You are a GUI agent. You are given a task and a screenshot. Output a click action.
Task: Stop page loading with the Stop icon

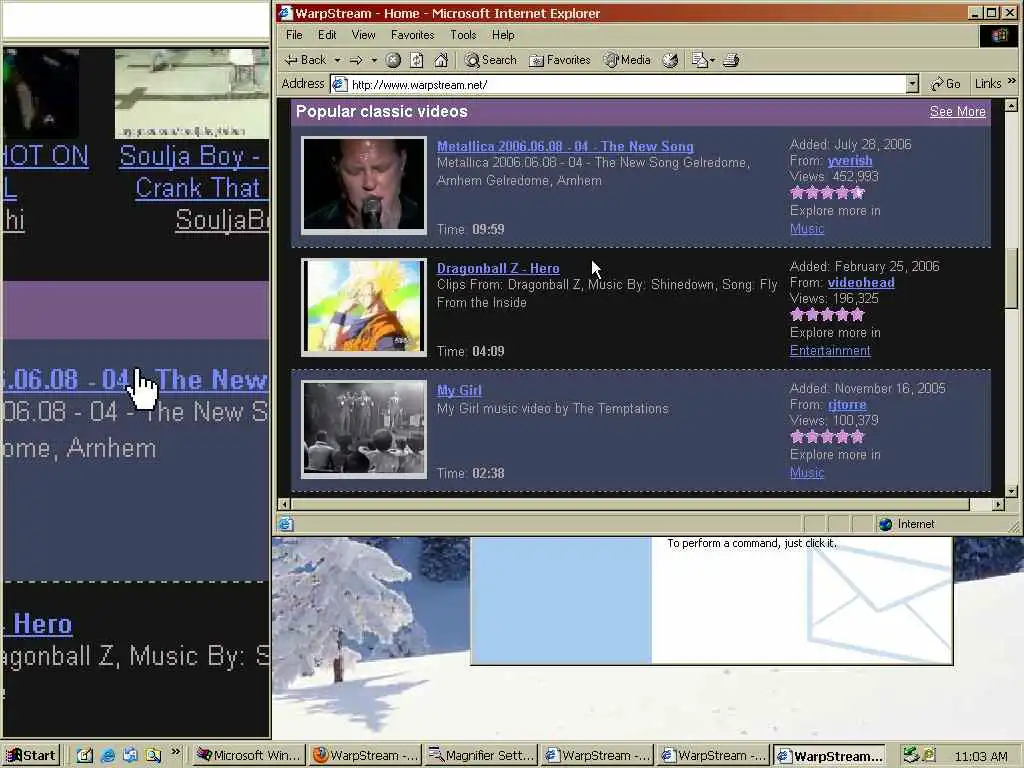coord(393,60)
